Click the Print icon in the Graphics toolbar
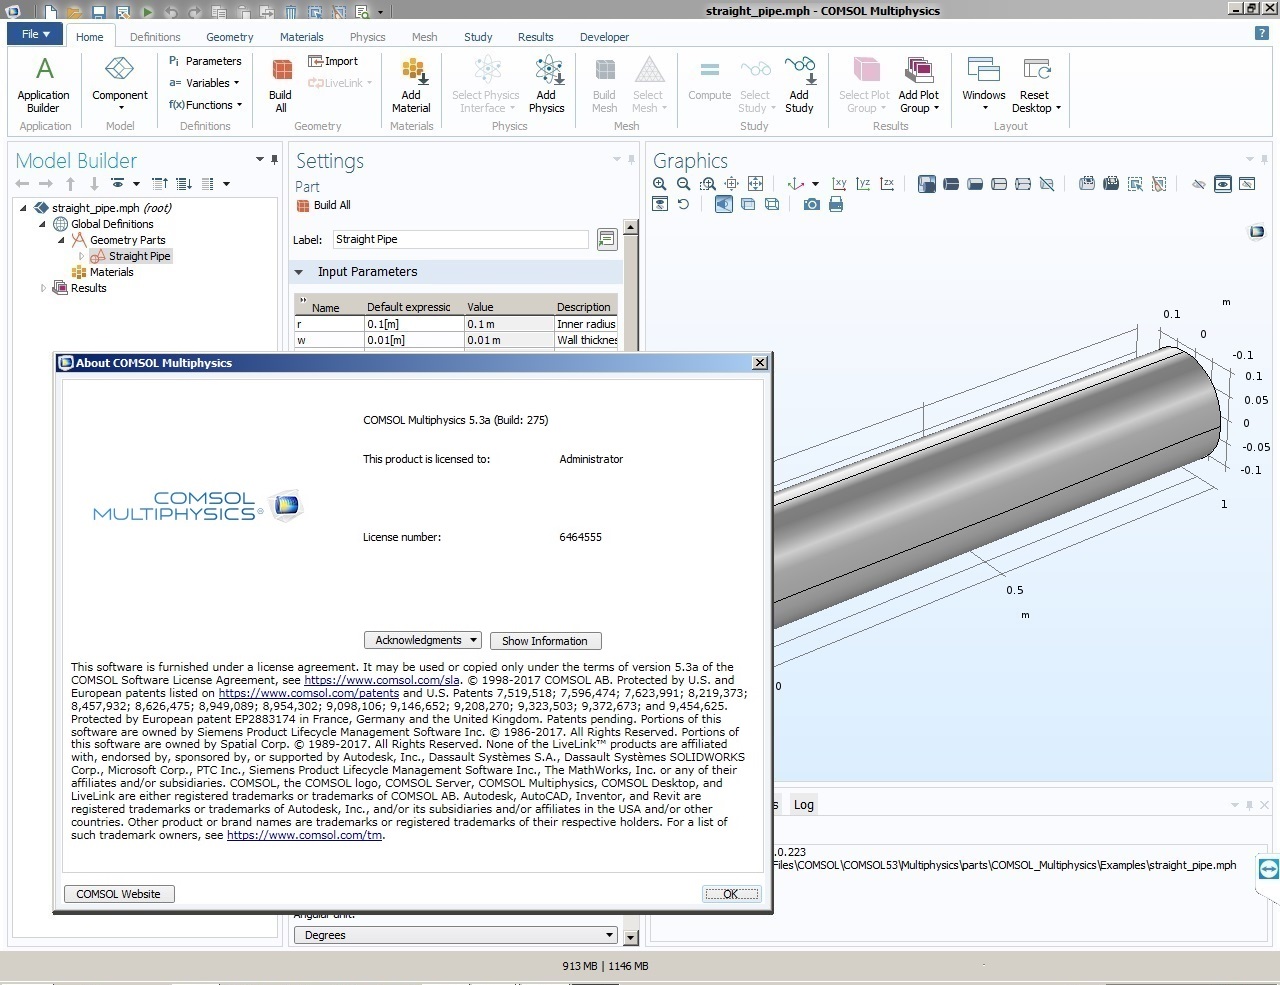The image size is (1280, 985). pyautogui.click(x=836, y=204)
